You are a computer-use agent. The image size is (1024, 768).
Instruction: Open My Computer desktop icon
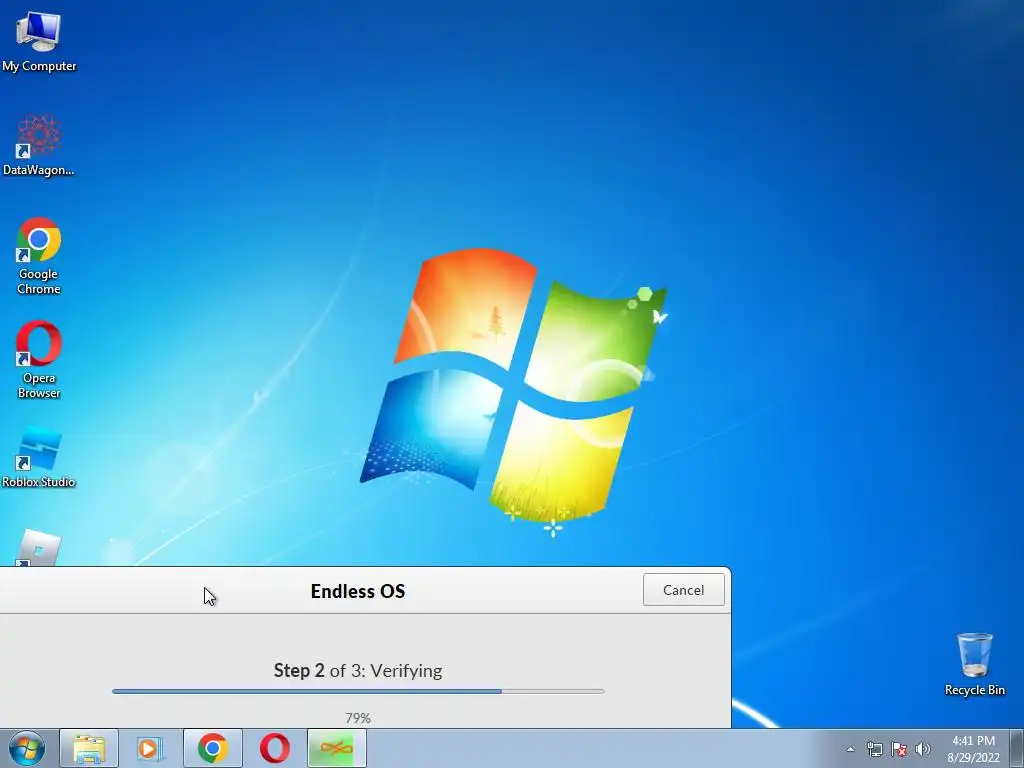click(x=39, y=42)
